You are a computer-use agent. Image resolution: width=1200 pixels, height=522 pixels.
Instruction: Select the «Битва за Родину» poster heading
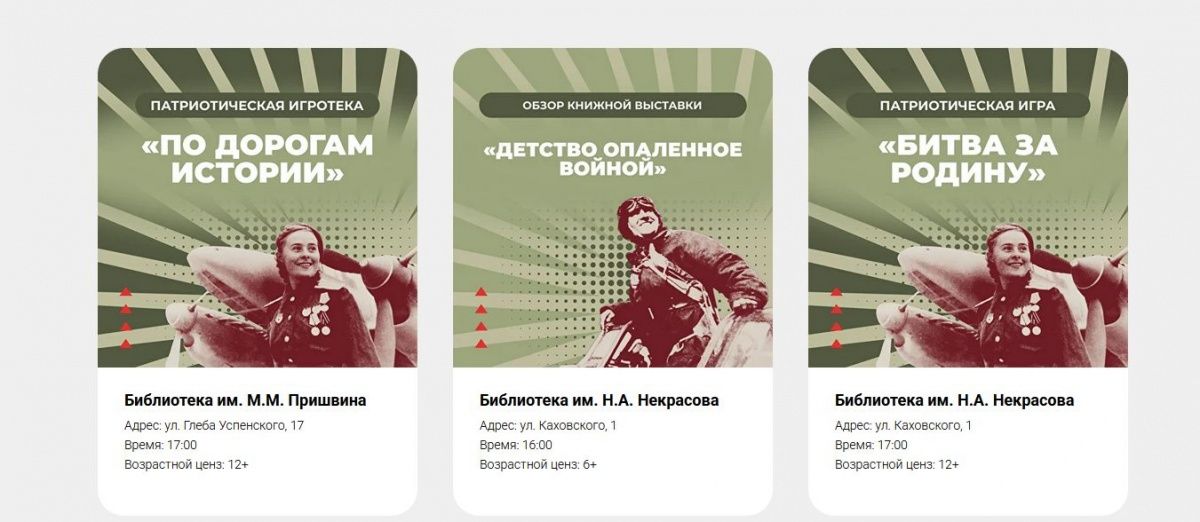[968, 159]
